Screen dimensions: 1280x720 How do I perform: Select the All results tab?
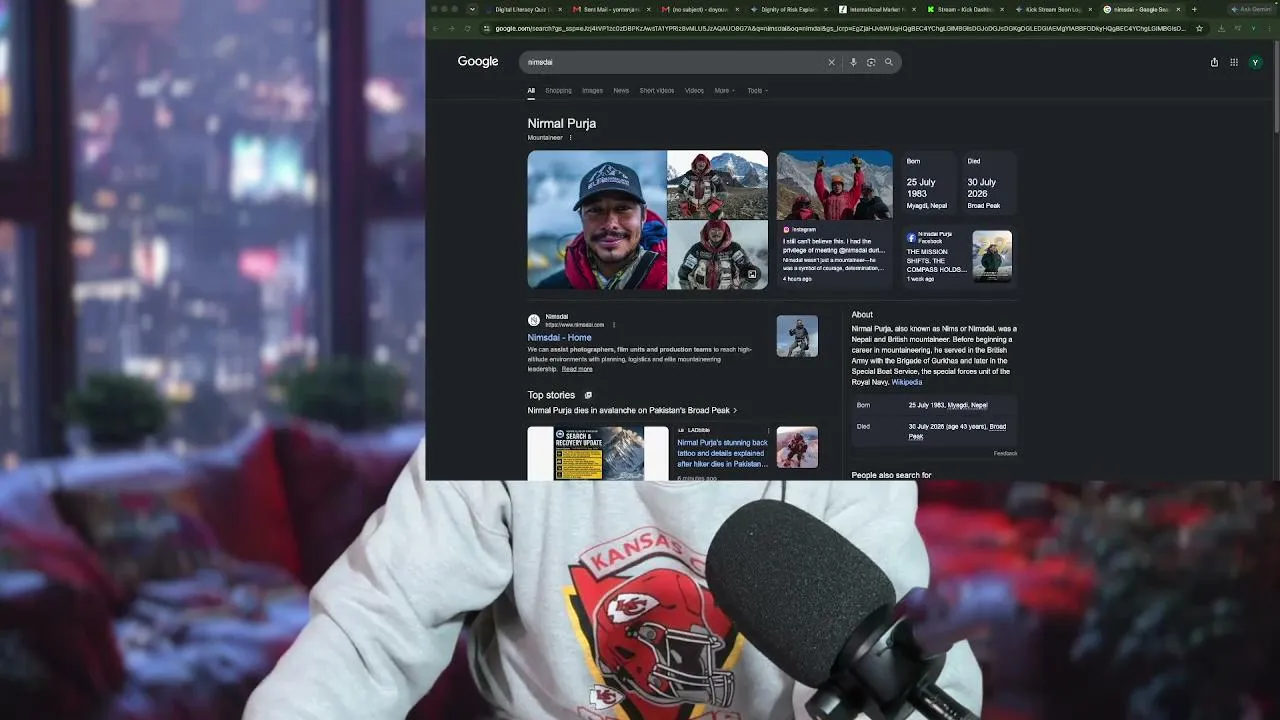click(x=531, y=90)
